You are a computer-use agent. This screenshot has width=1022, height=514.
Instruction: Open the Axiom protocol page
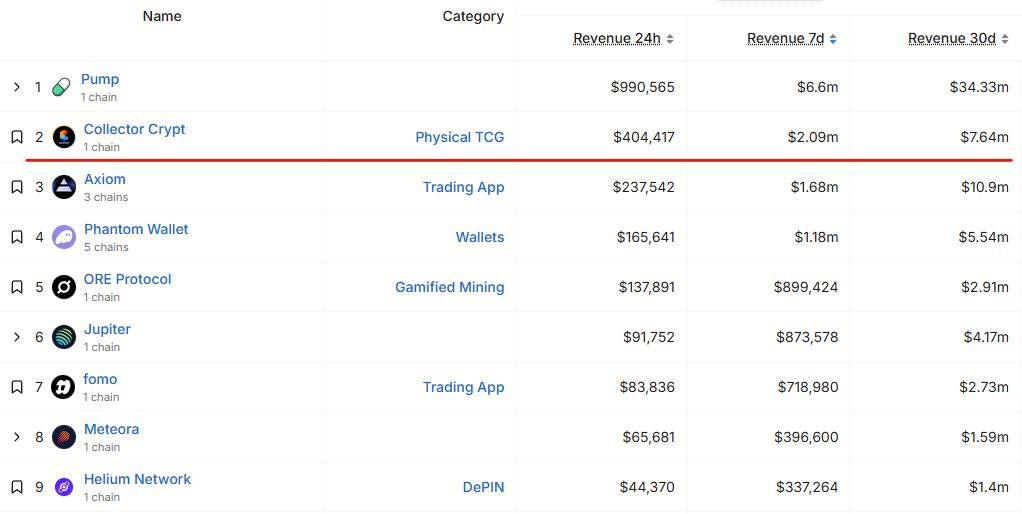coord(104,179)
